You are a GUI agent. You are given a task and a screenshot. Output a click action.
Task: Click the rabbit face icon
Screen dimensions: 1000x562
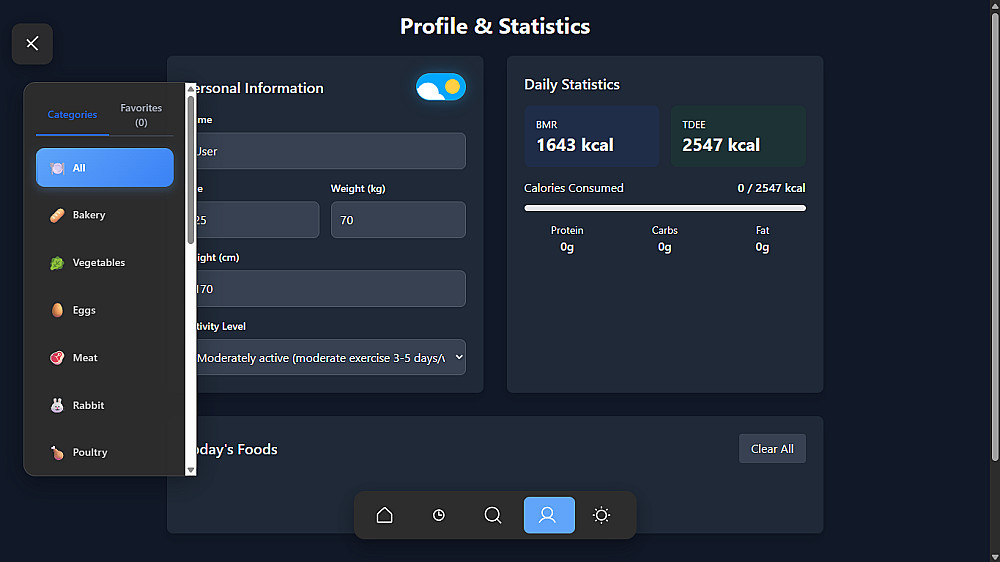(x=57, y=405)
